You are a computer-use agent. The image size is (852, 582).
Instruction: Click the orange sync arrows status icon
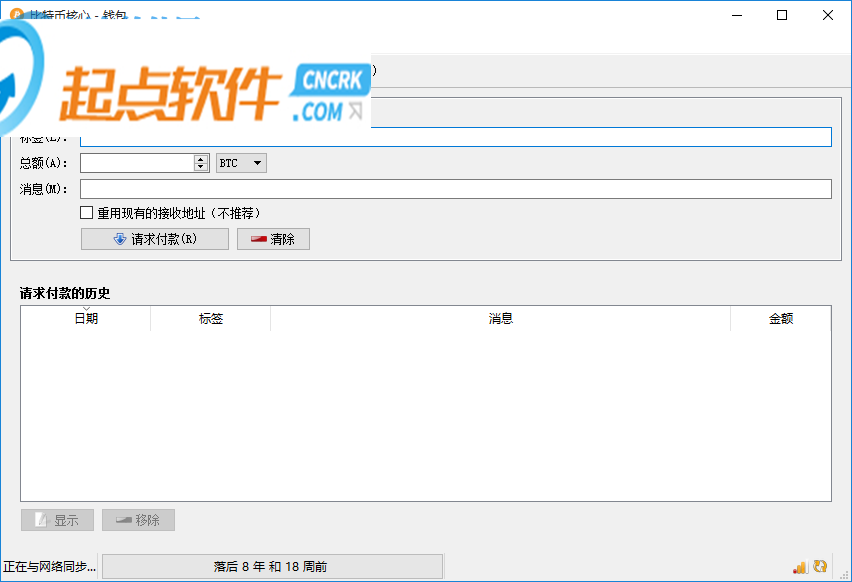(820, 566)
